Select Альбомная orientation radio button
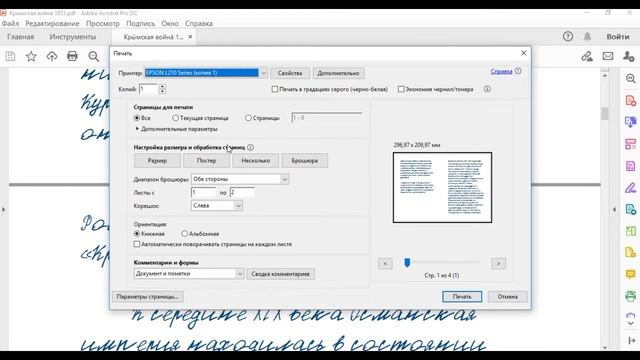 pyautogui.click(x=184, y=234)
